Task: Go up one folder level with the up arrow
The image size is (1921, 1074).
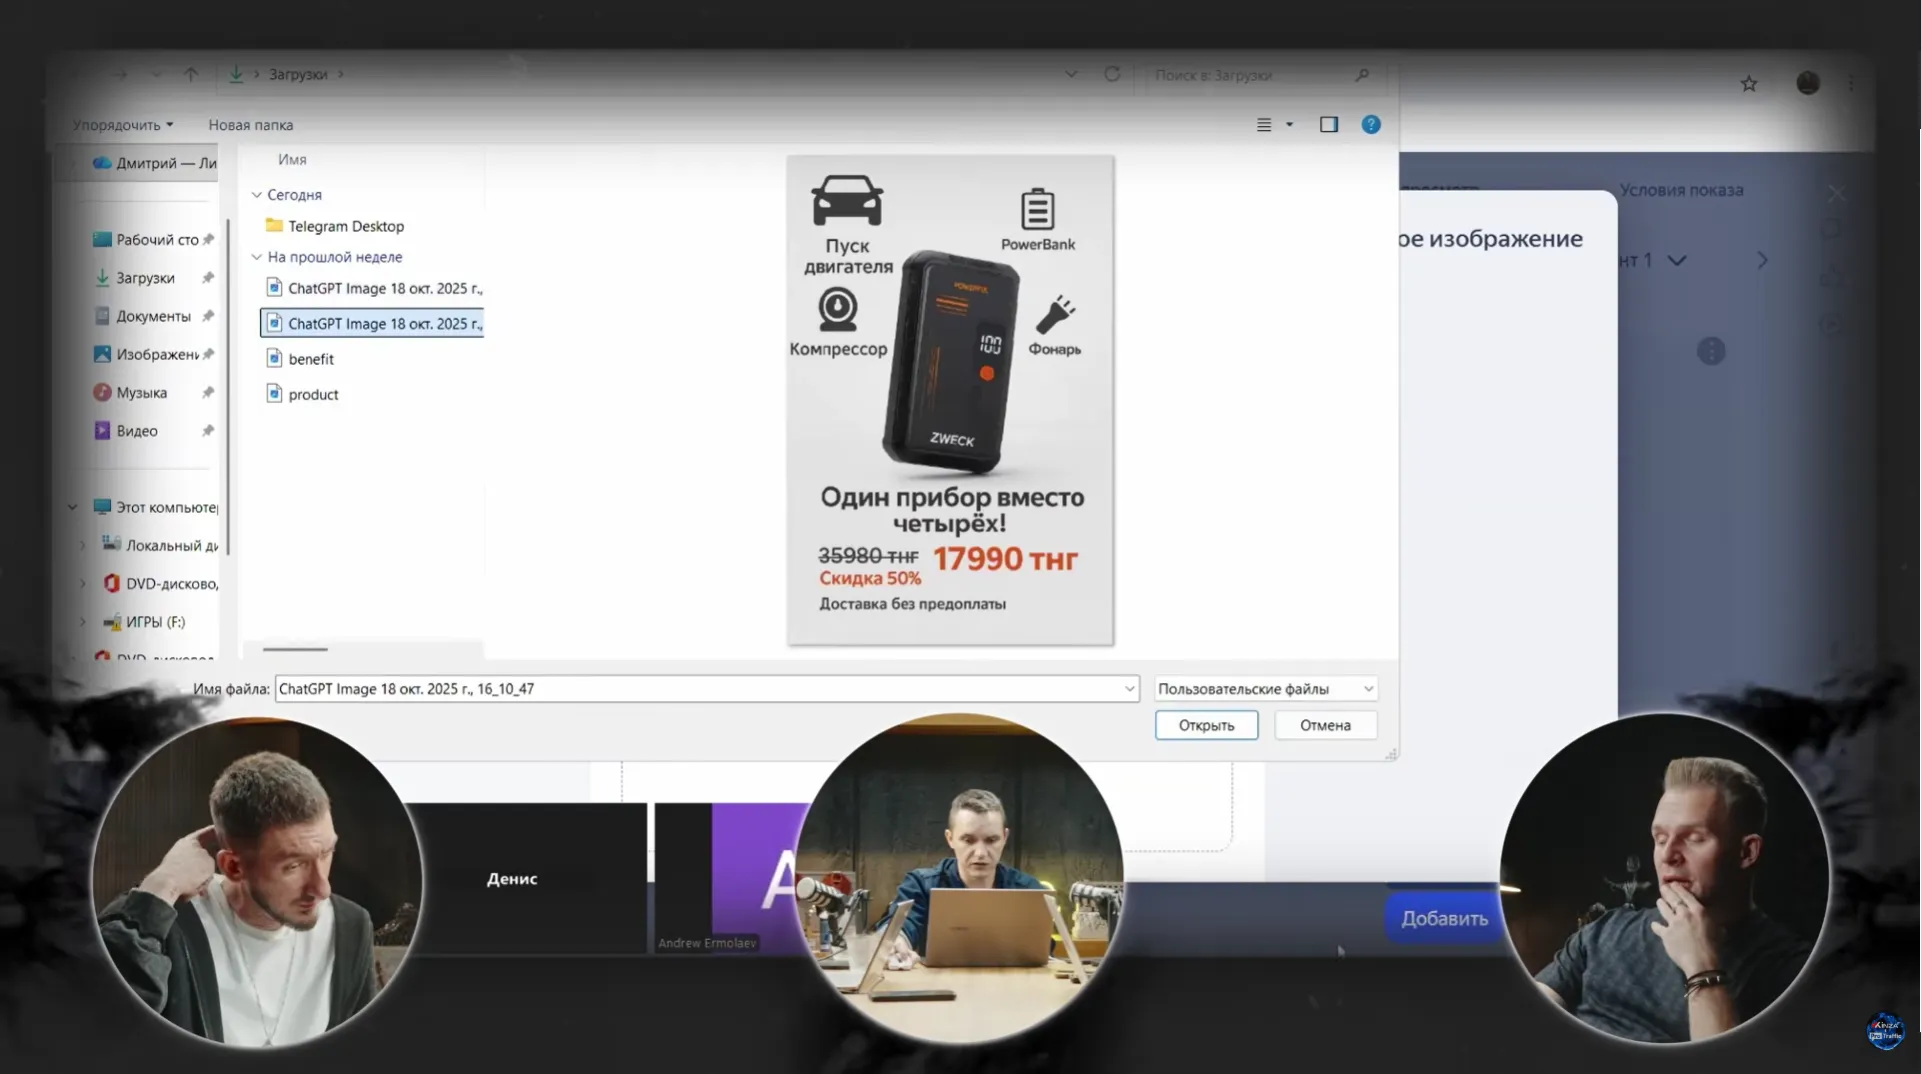Action: pos(191,74)
